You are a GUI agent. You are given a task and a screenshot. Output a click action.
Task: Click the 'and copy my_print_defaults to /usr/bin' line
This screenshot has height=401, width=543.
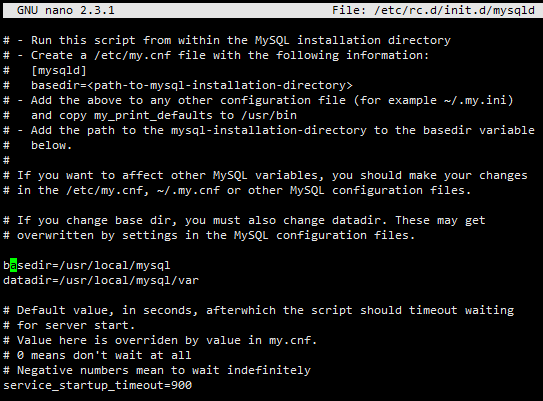tap(150, 115)
